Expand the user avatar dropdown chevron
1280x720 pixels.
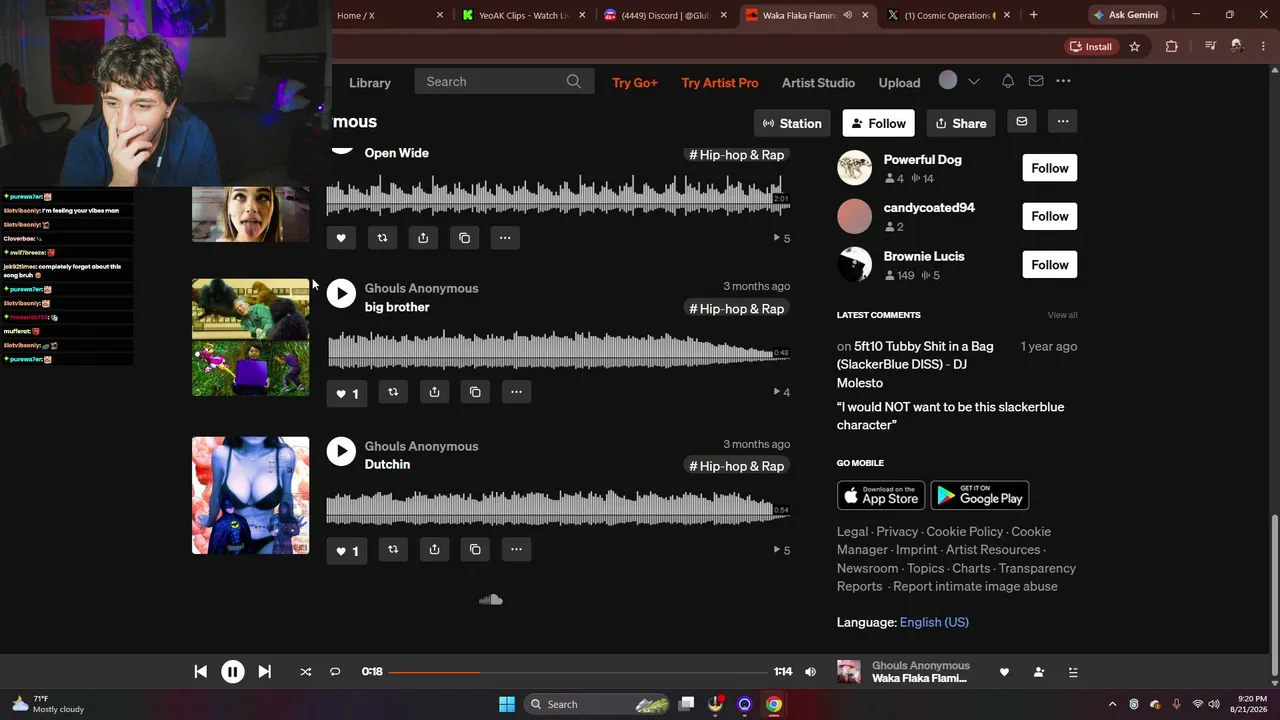point(973,81)
